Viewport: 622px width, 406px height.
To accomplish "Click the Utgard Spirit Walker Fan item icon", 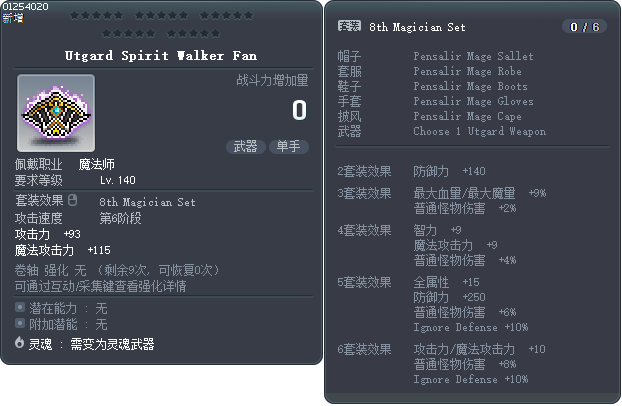I will 56,113.
